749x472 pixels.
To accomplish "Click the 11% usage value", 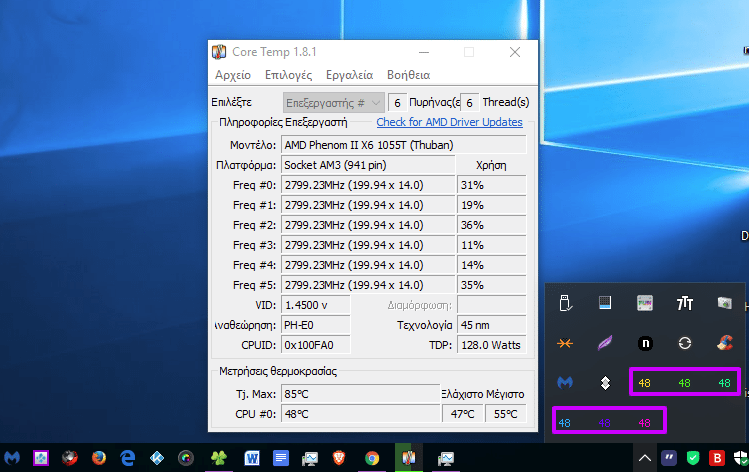I will [492, 245].
